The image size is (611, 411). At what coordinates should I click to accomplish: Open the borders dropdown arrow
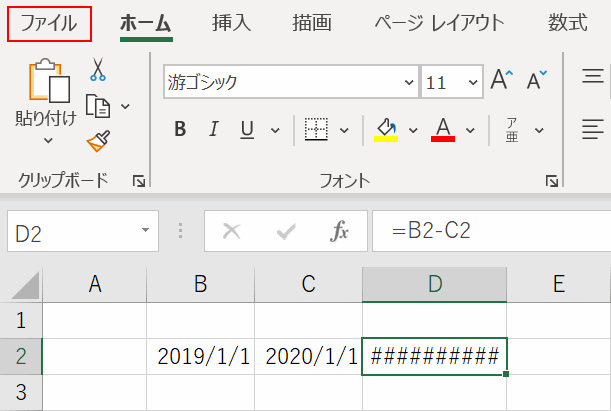[x=344, y=130]
